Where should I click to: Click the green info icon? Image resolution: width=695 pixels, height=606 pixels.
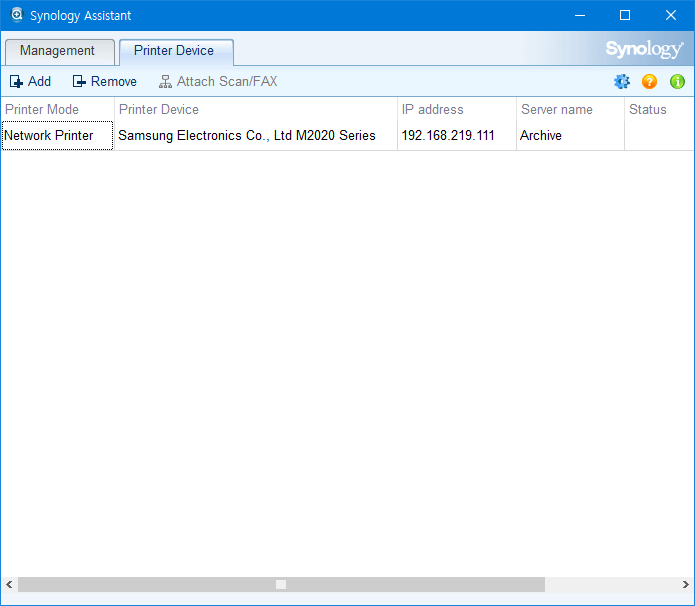tap(677, 82)
